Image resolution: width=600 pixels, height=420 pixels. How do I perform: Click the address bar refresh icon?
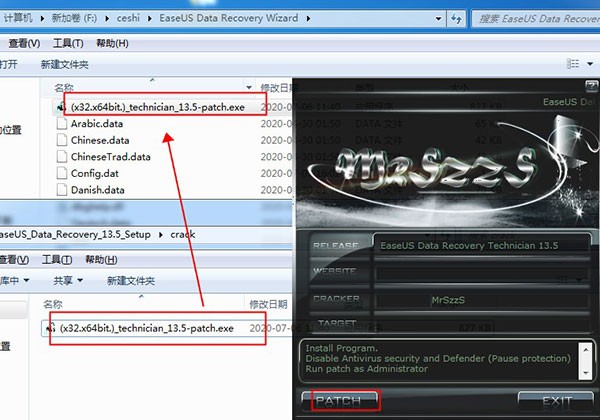coord(456,18)
